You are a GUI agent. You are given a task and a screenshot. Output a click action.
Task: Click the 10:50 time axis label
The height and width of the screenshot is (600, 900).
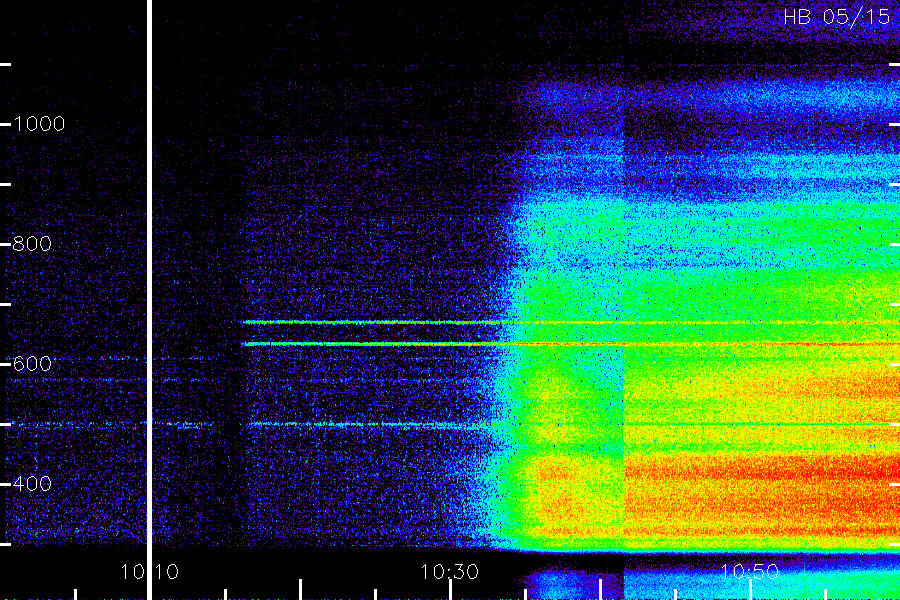(x=749, y=572)
